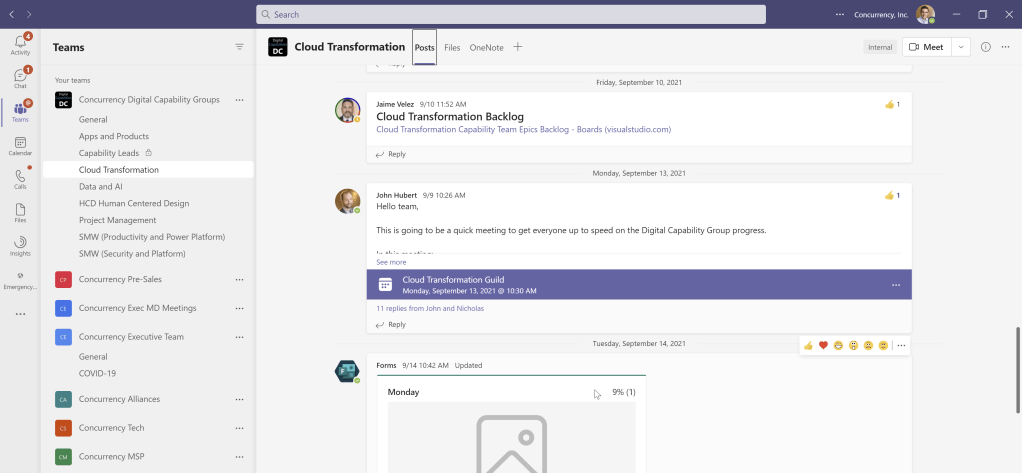
Task: Select the Data and AI channel
Action: (x=101, y=187)
